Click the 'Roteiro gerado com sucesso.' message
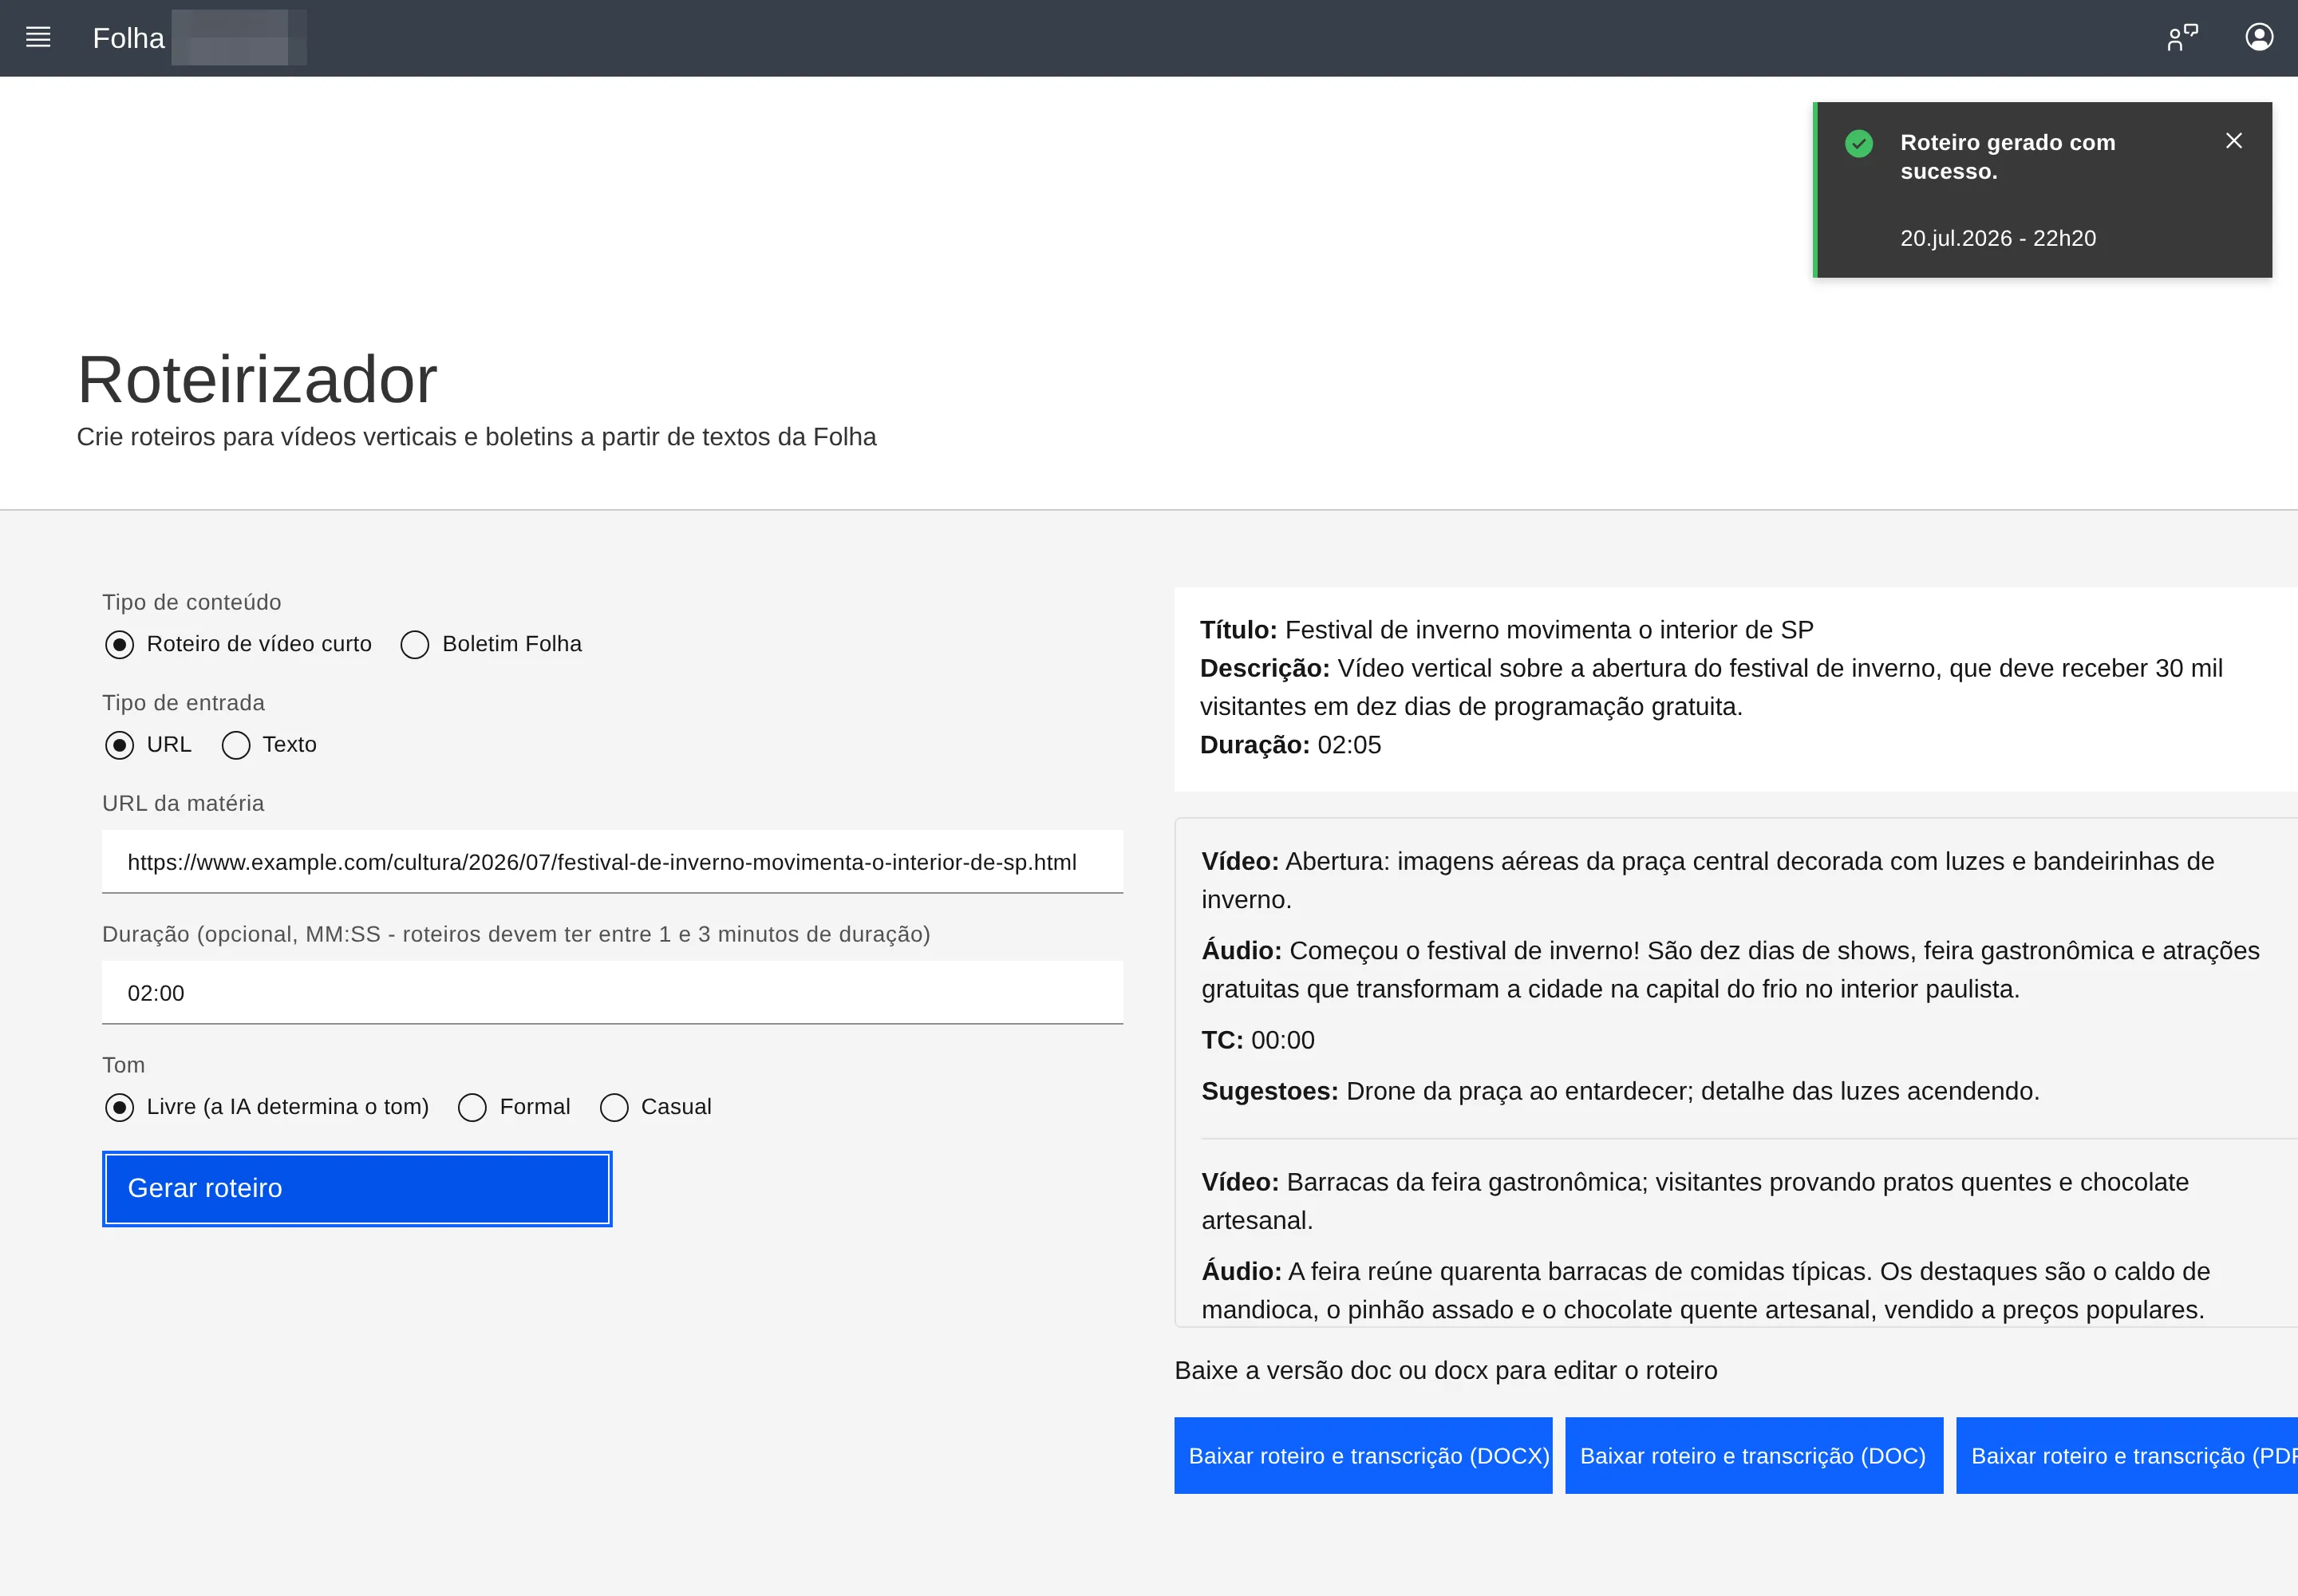 2007,157
